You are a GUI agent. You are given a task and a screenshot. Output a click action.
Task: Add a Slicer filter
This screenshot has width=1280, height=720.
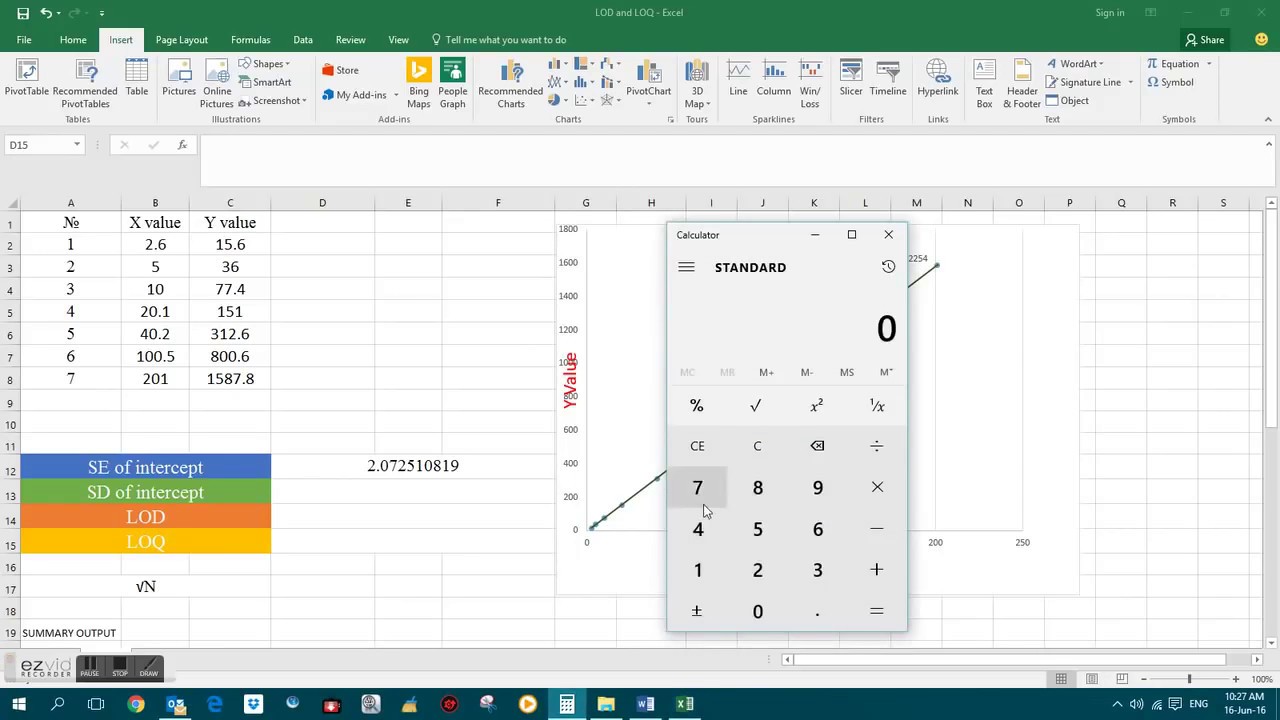click(x=851, y=79)
